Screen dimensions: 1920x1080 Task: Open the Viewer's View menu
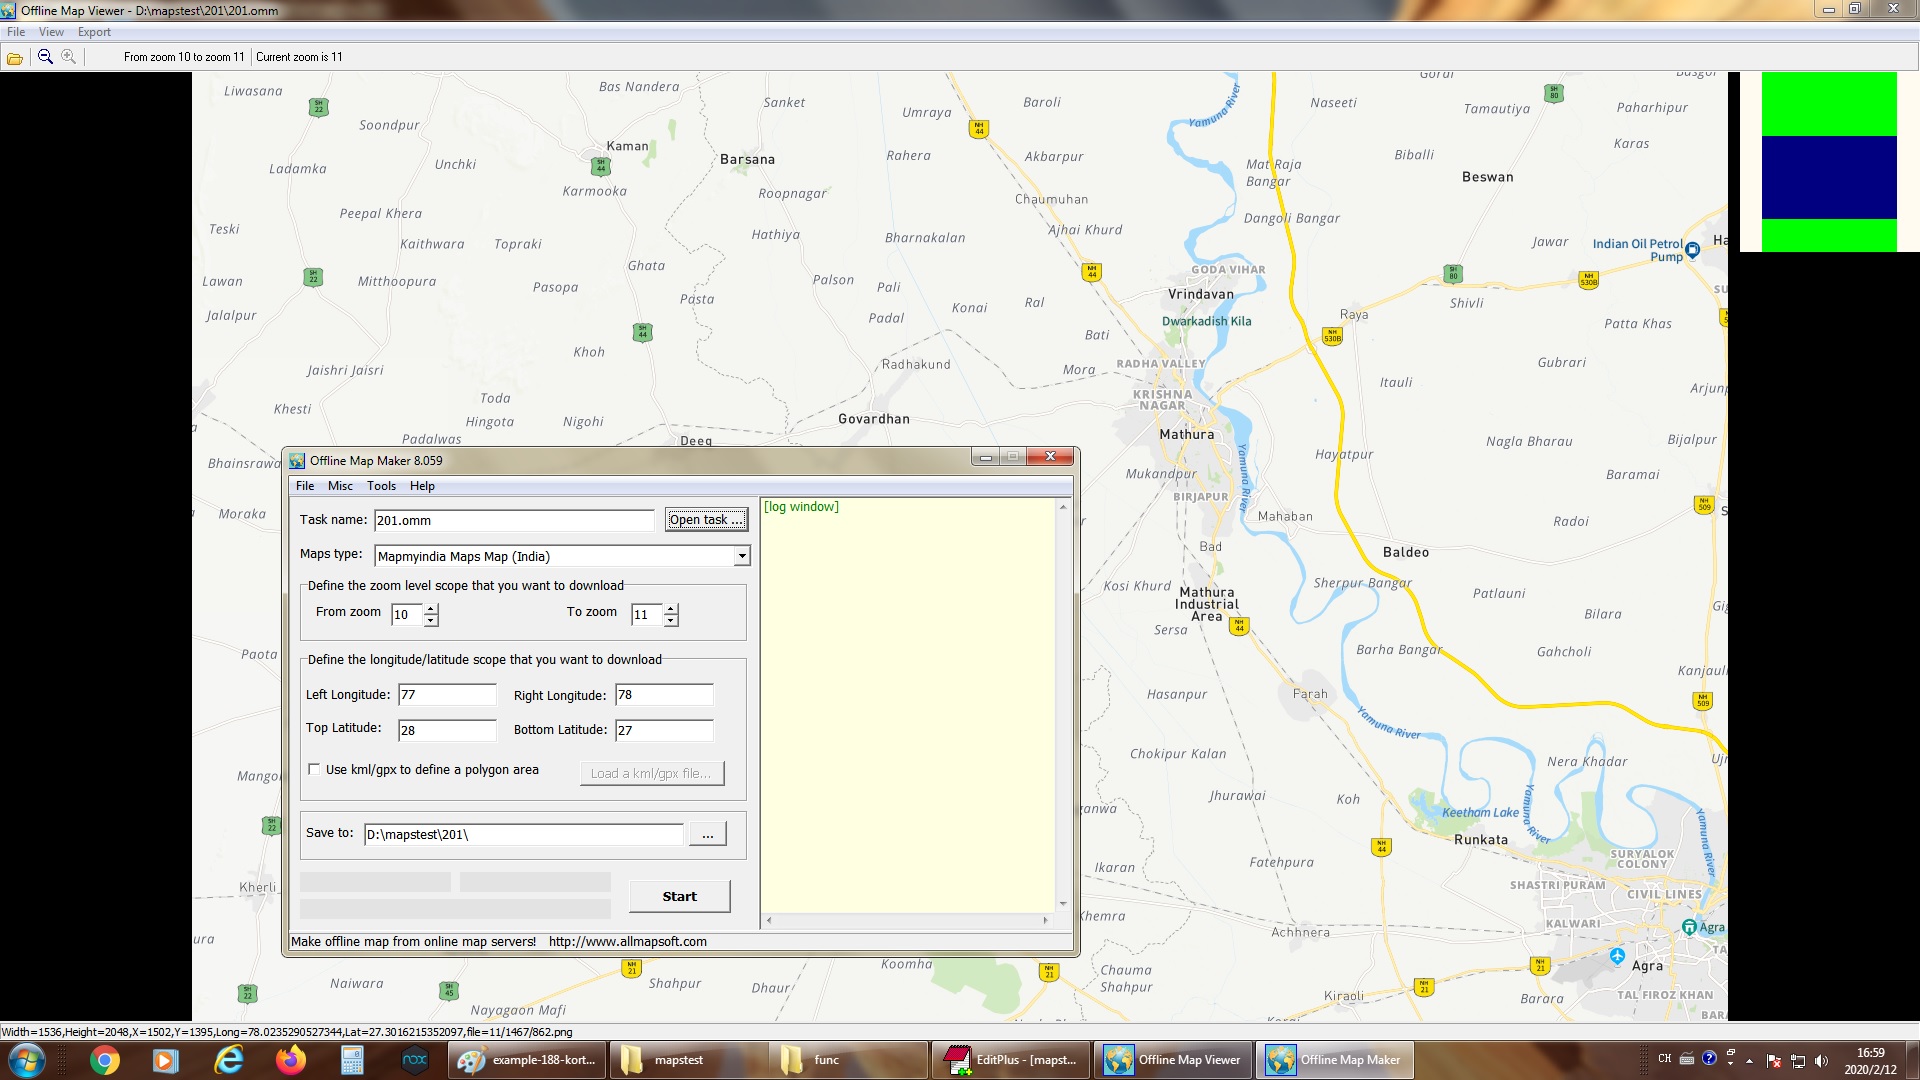[51, 32]
